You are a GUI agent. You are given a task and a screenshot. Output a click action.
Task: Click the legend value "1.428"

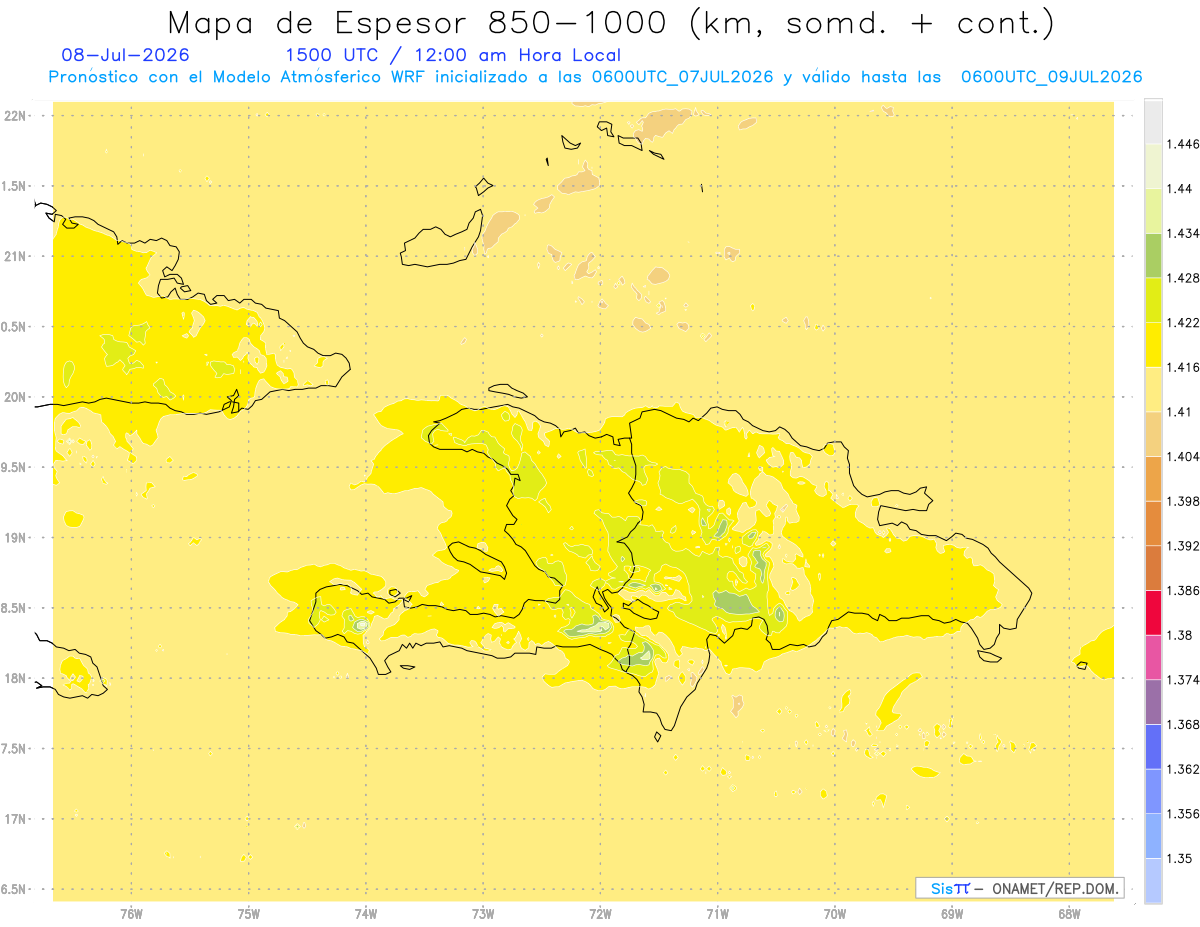click(x=1183, y=278)
